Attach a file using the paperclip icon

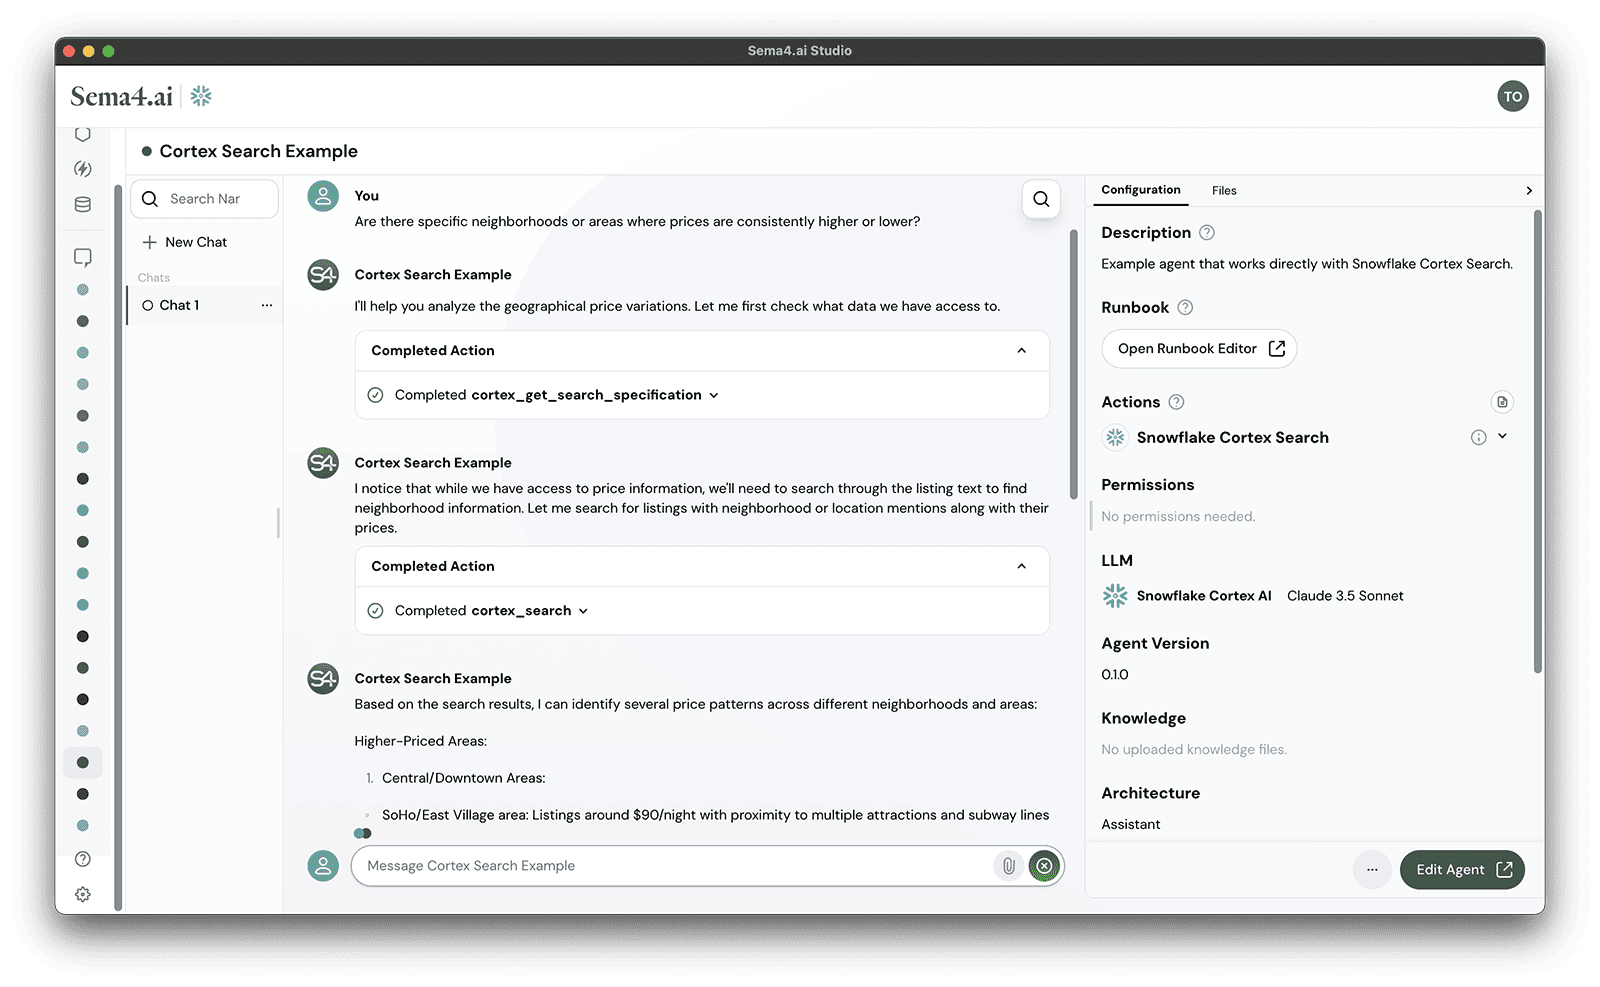pos(1007,866)
